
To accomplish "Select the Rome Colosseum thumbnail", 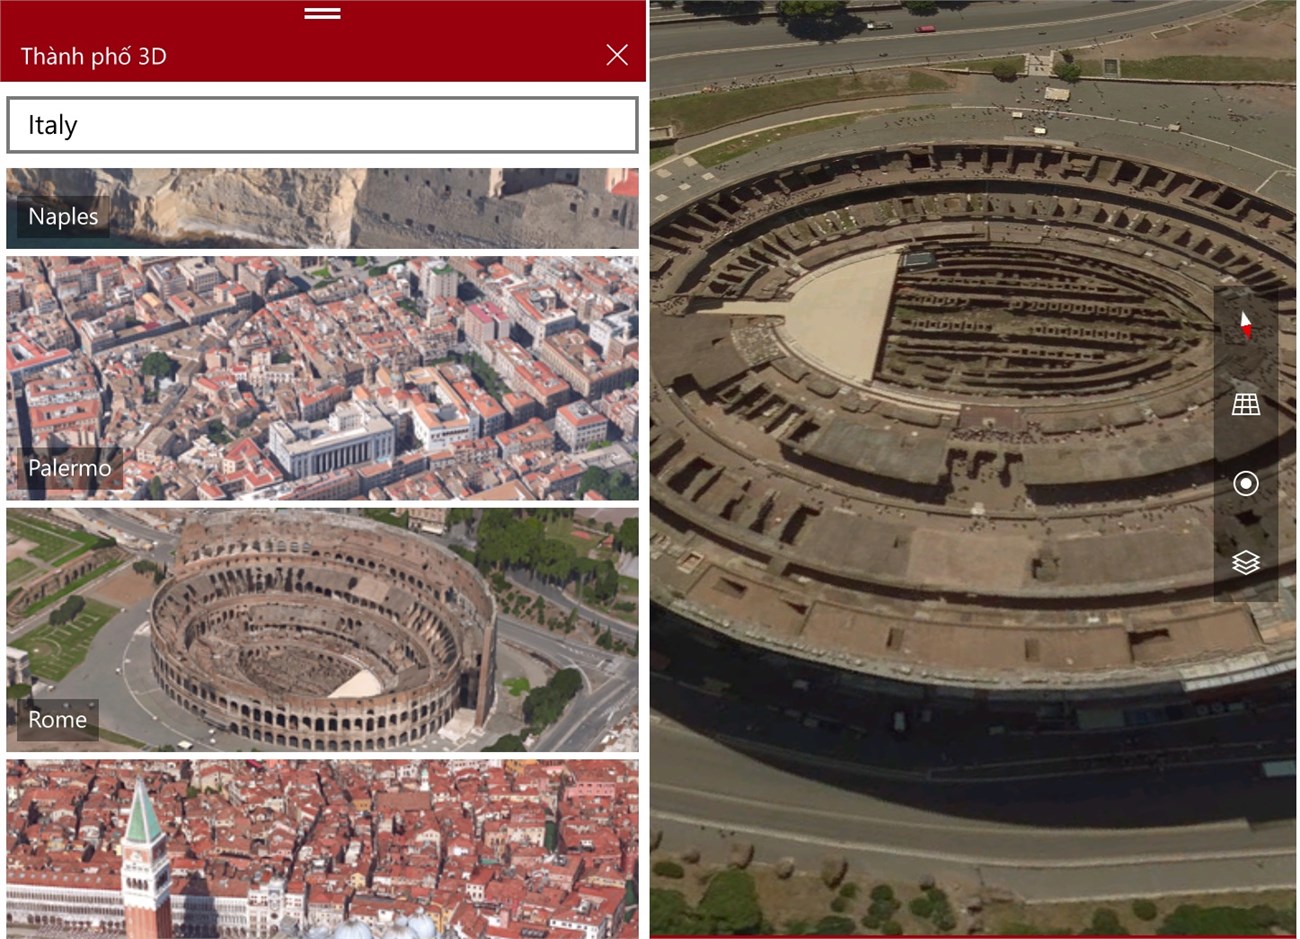I will point(322,630).
